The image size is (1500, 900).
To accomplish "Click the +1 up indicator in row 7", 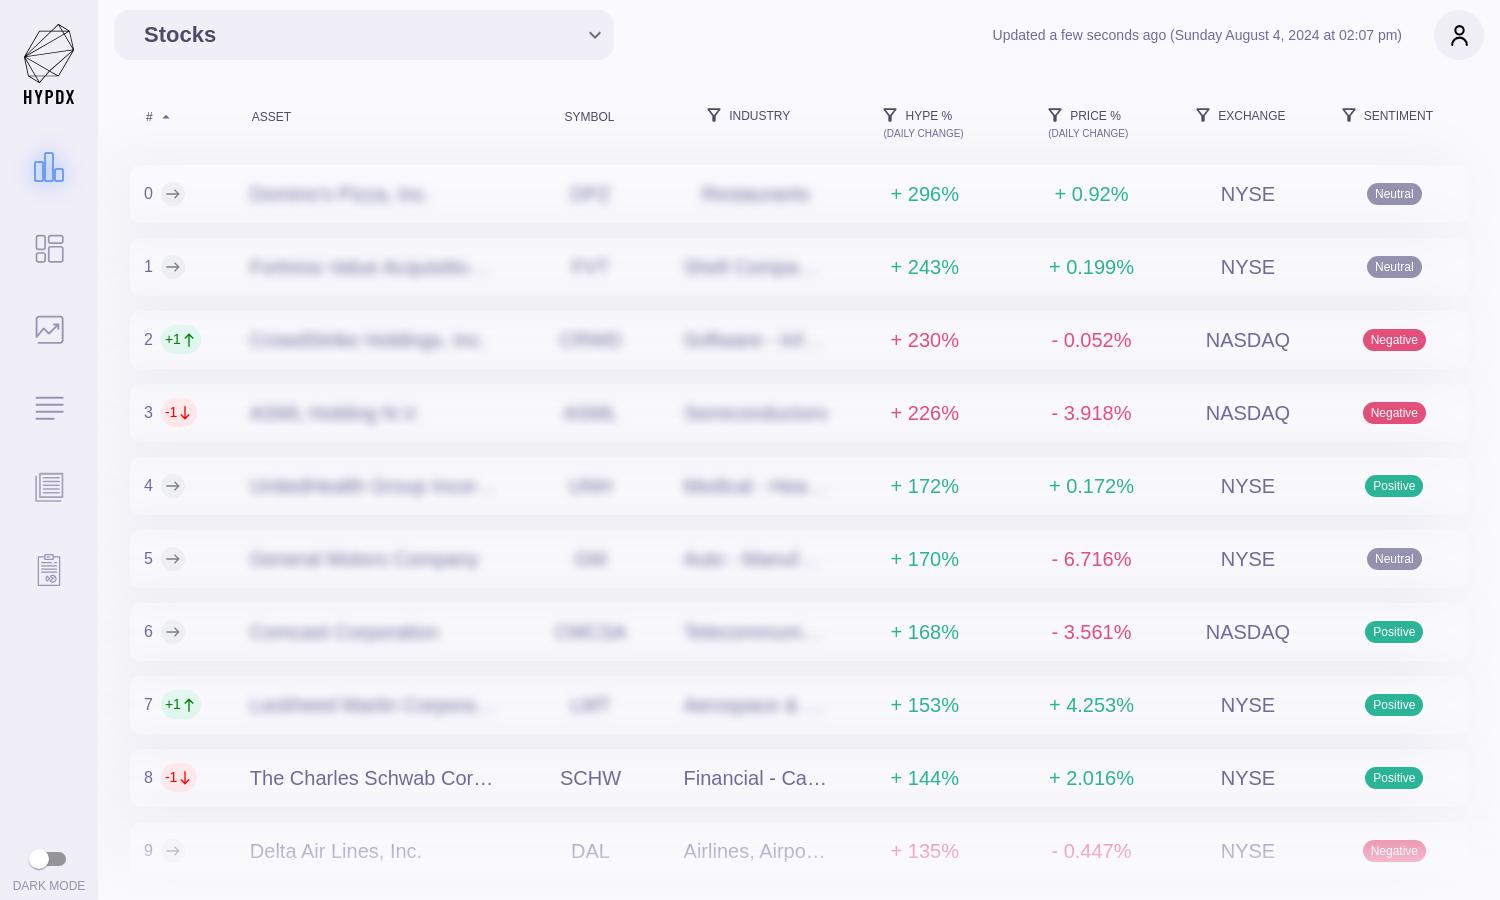I will pos(181,705).
